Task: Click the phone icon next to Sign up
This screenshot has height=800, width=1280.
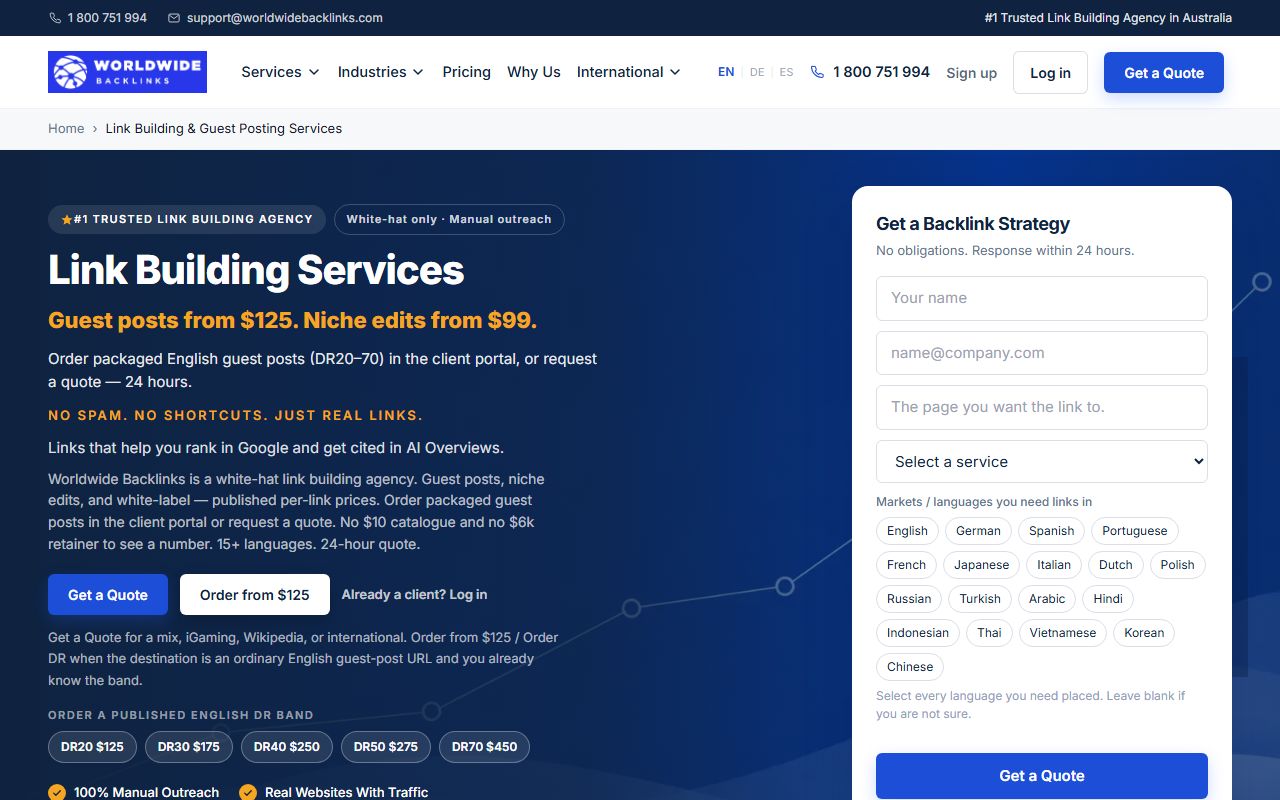Action: pos(817,72)
